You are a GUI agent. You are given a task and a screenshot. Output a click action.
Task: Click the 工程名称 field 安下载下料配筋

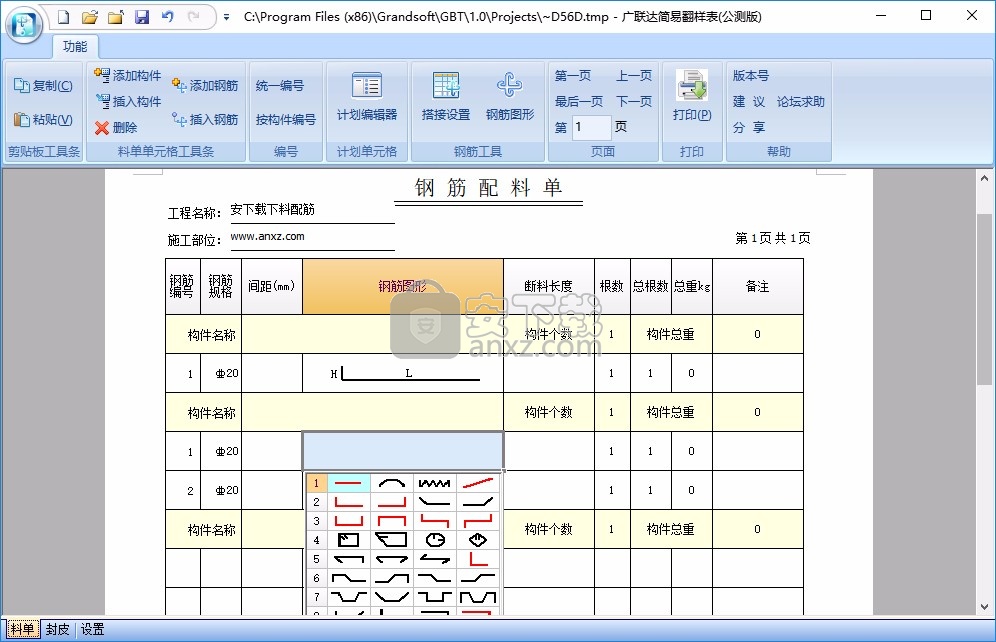coord(311,210)
